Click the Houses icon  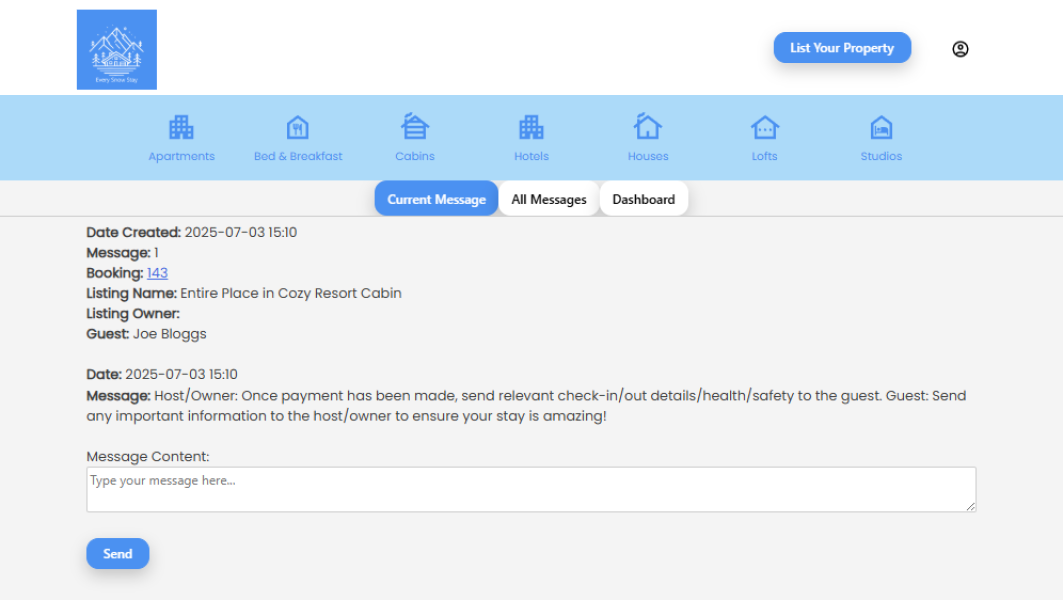pyautogui.click(x=648, y=127)
